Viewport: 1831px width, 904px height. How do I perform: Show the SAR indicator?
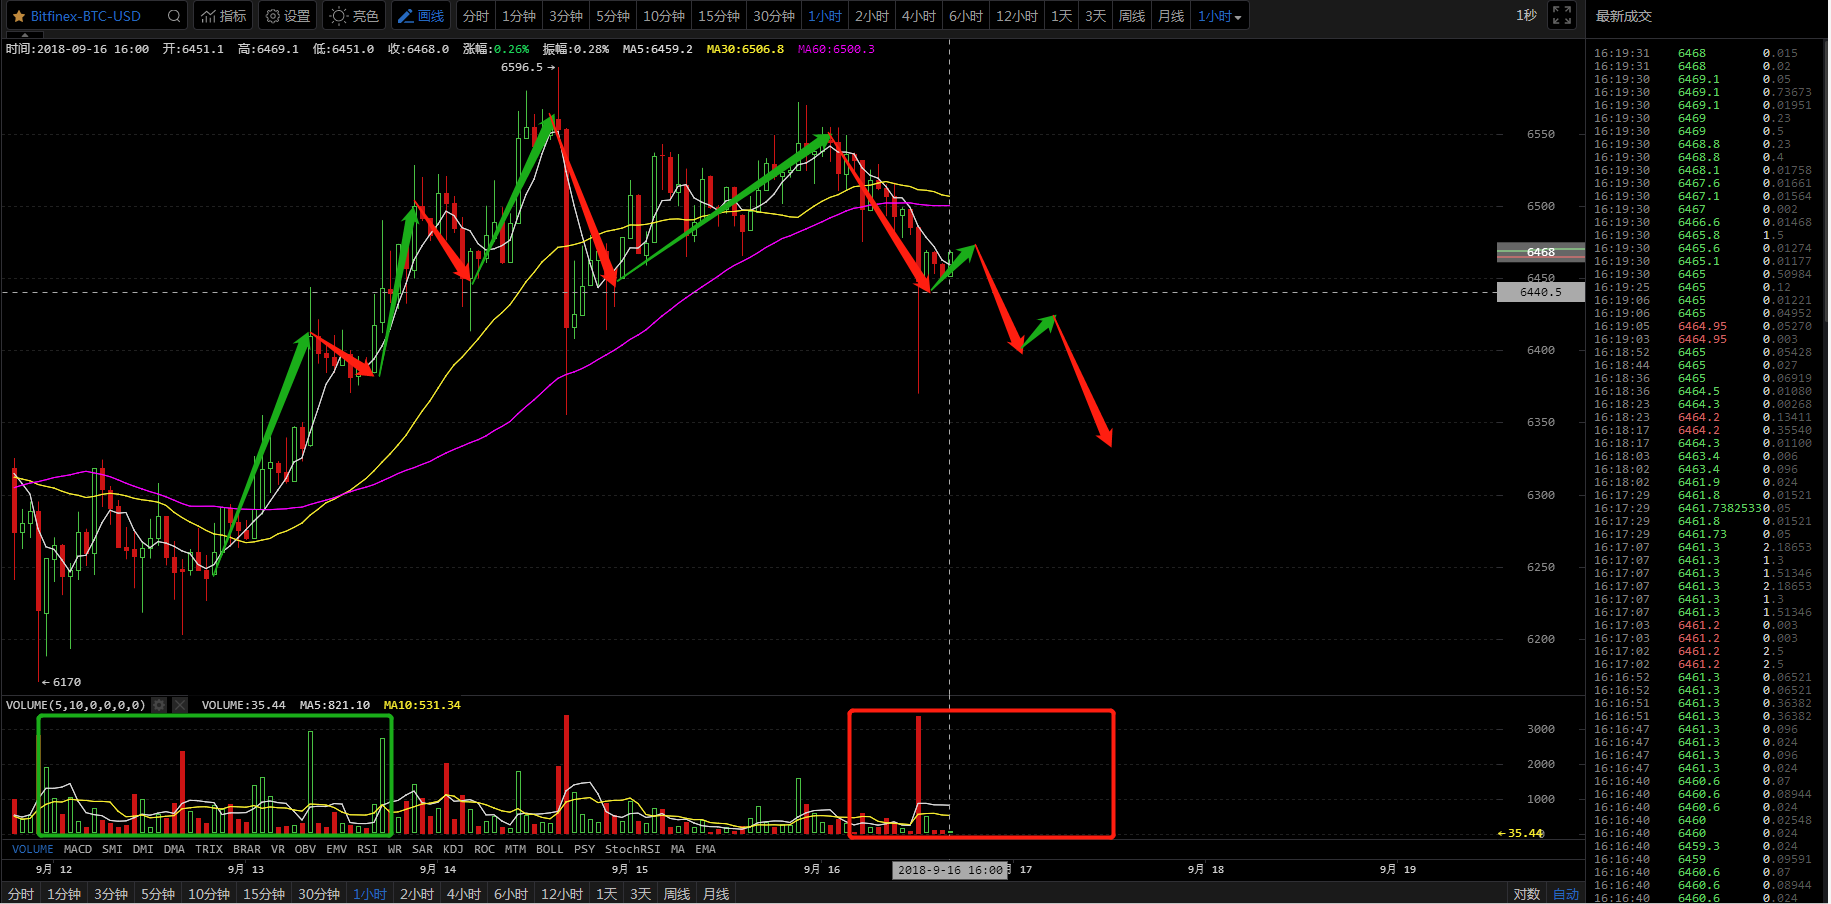click(423, 849)
